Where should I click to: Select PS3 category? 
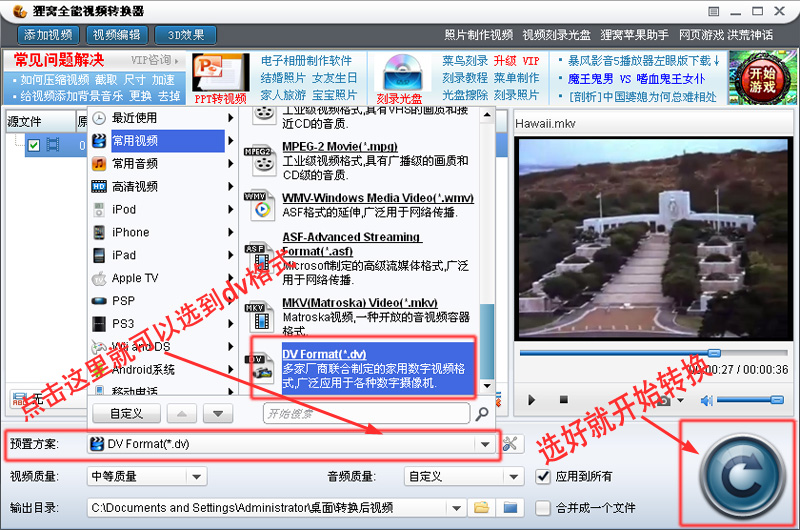point(162,324)
